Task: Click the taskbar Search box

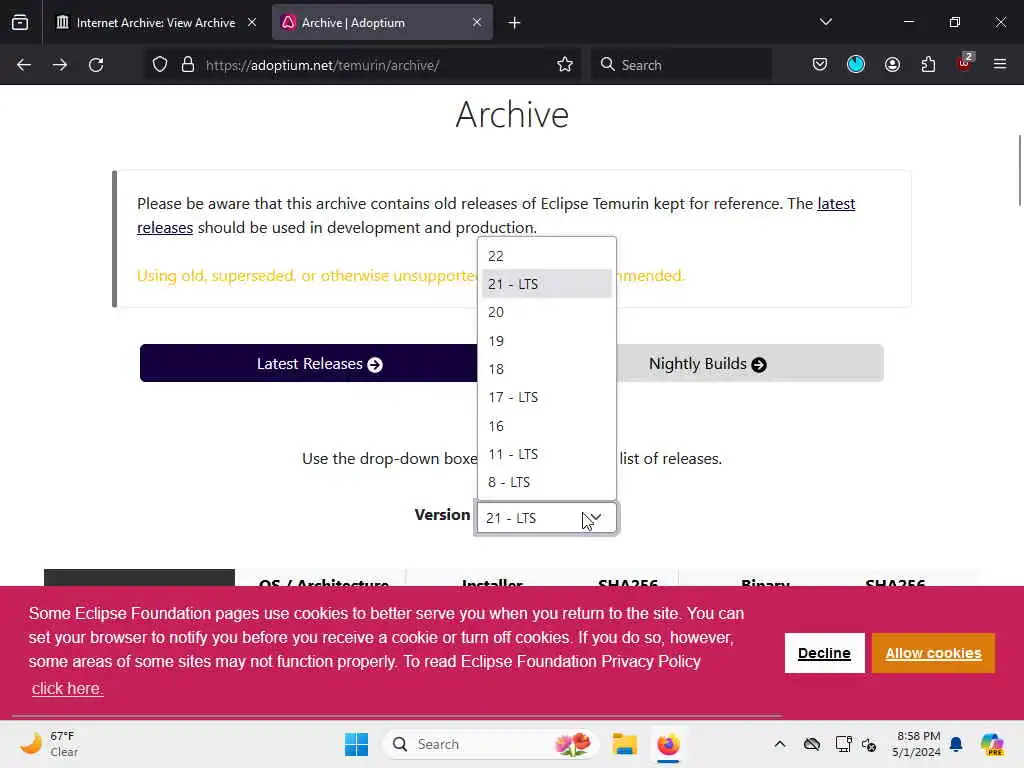Action: coord(491,744)
